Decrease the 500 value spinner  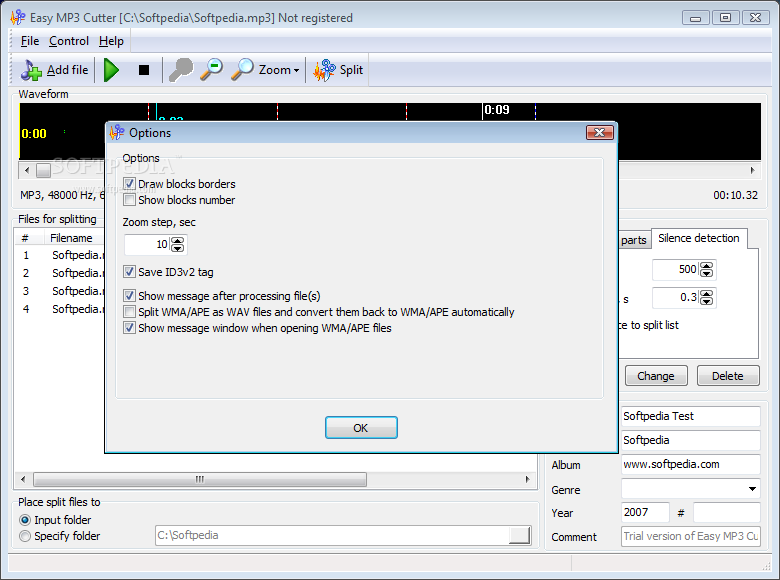(x=706, y=273)
